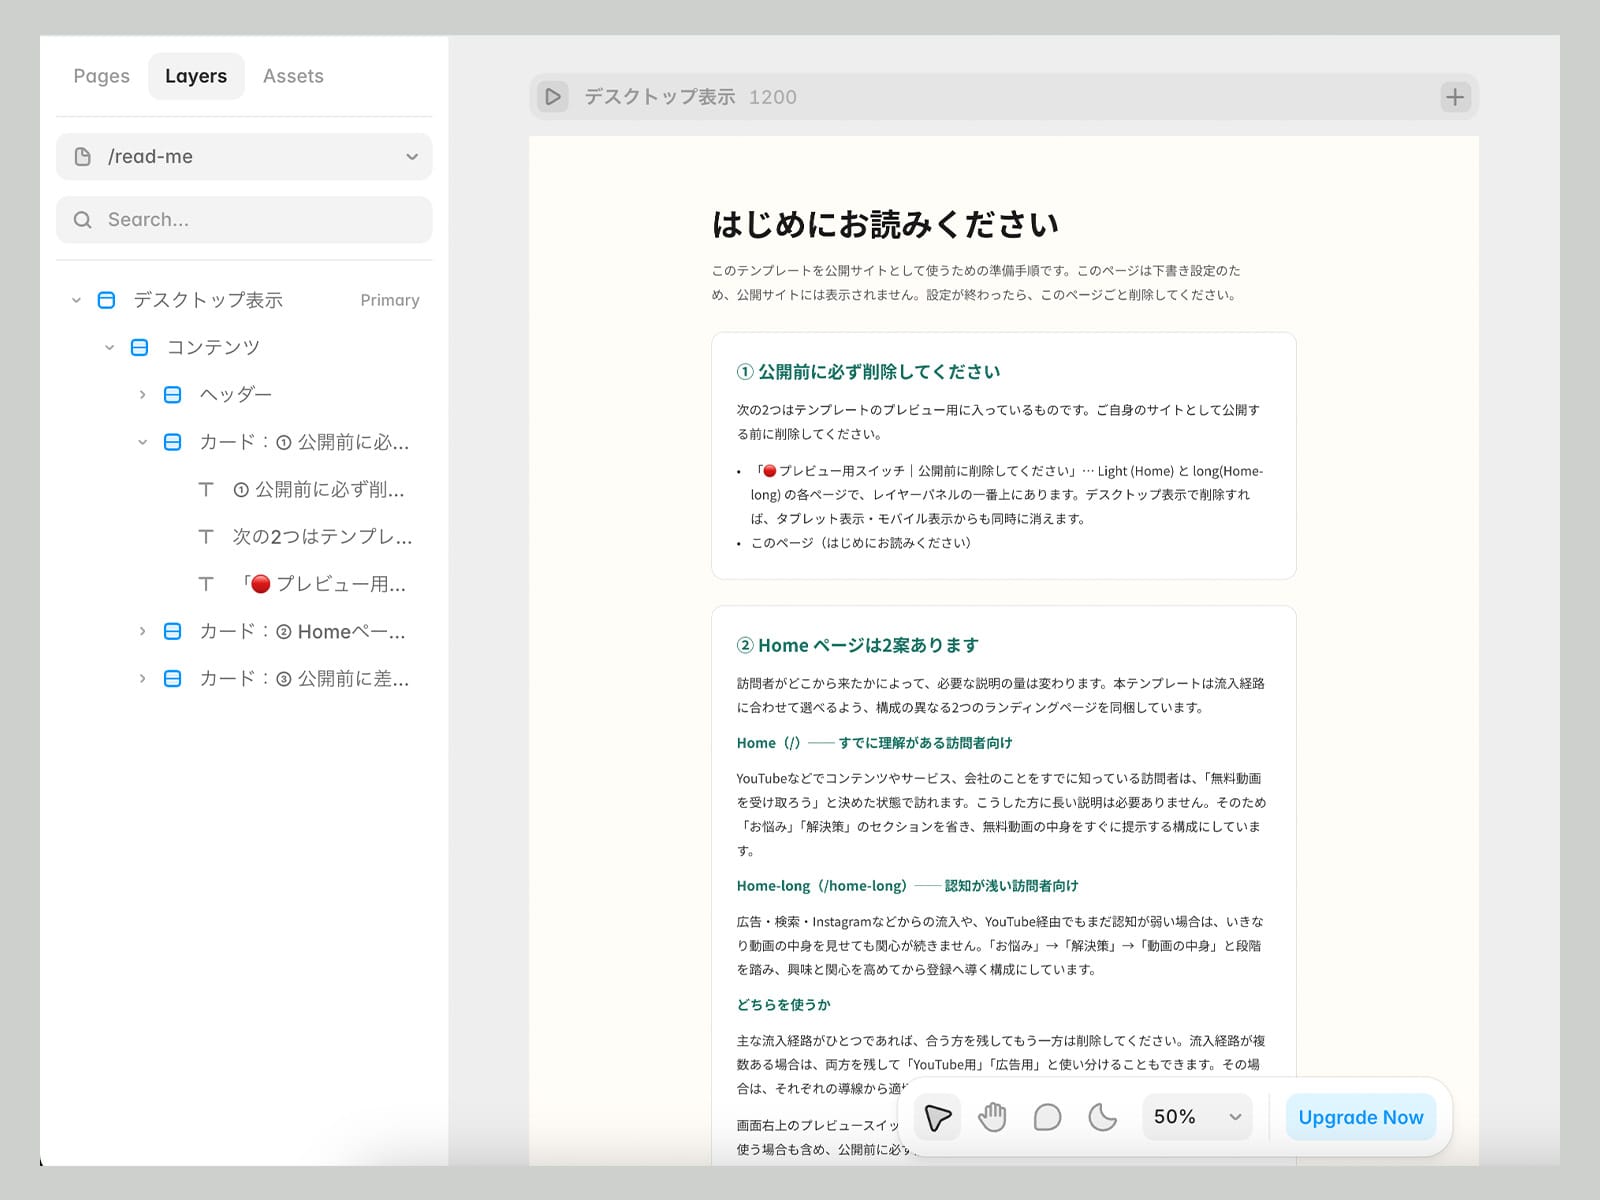
Task: Select the 次の2つはテンプレ… text layer
Action: (x=244, y=537)
